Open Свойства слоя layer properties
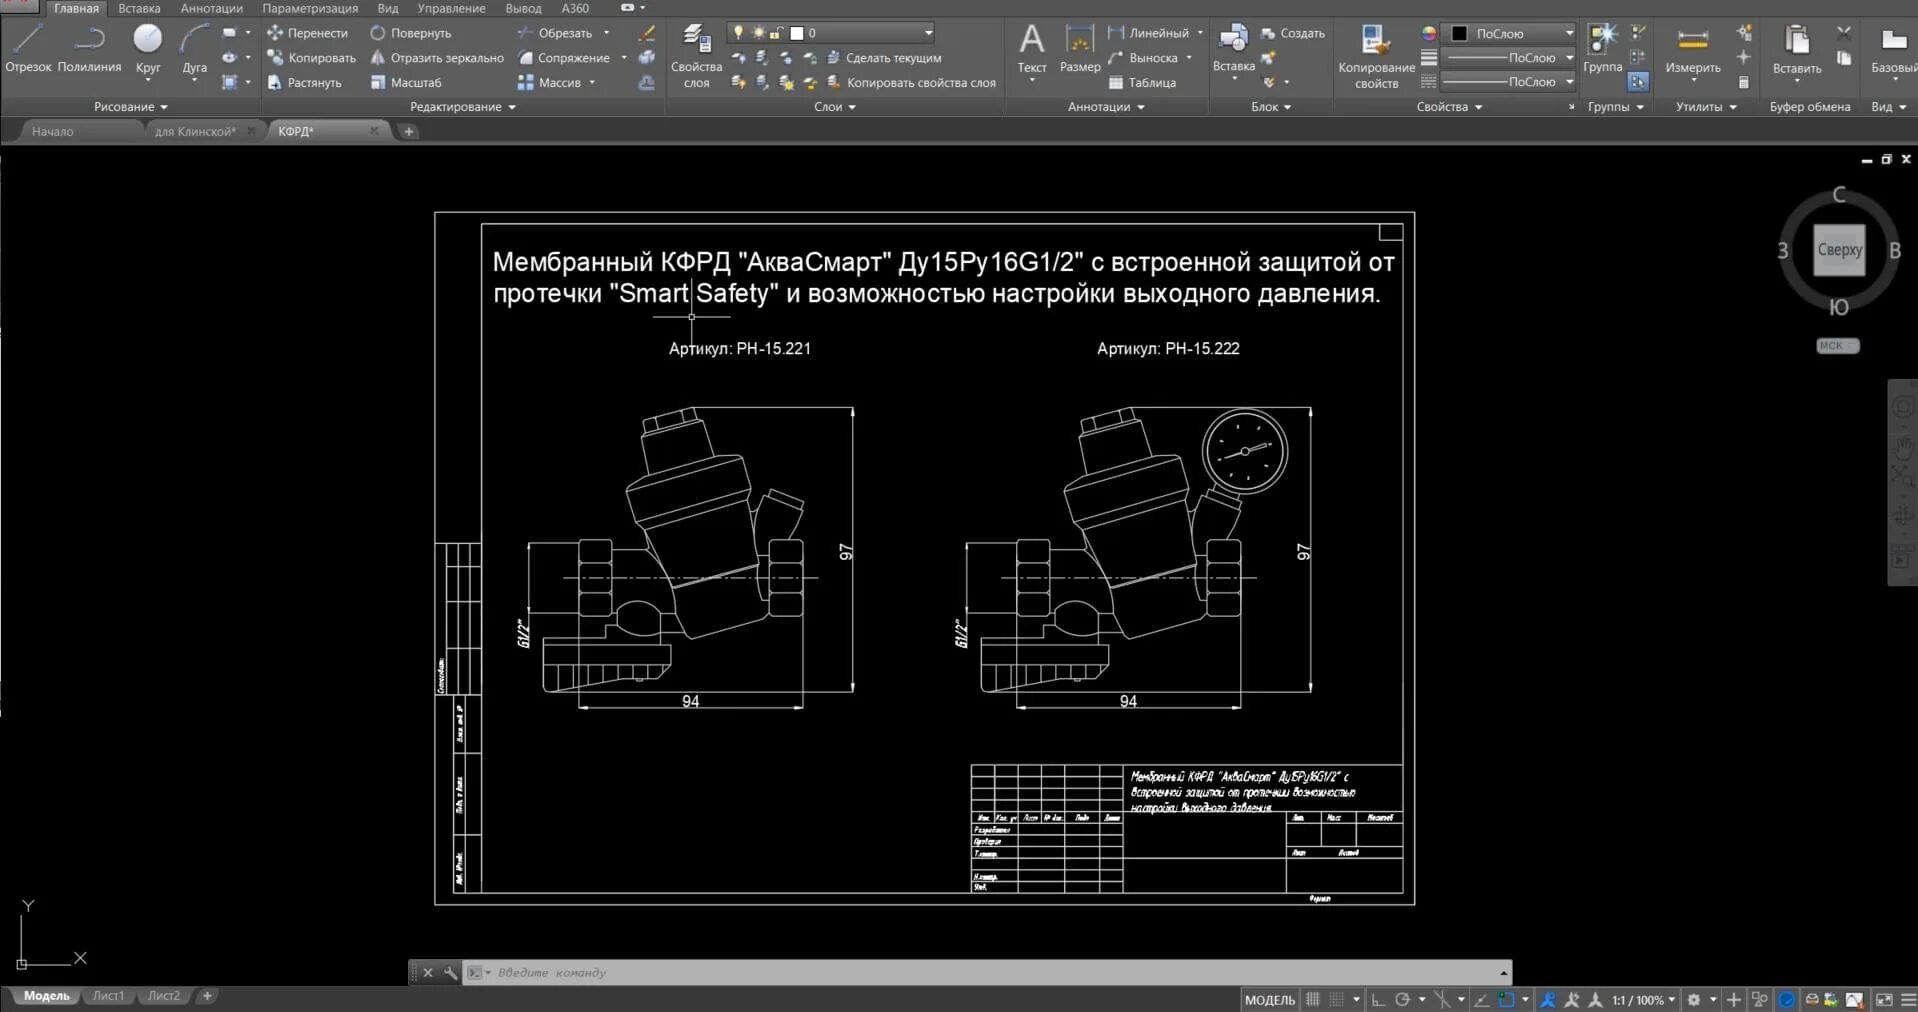 tap(696, 56)
